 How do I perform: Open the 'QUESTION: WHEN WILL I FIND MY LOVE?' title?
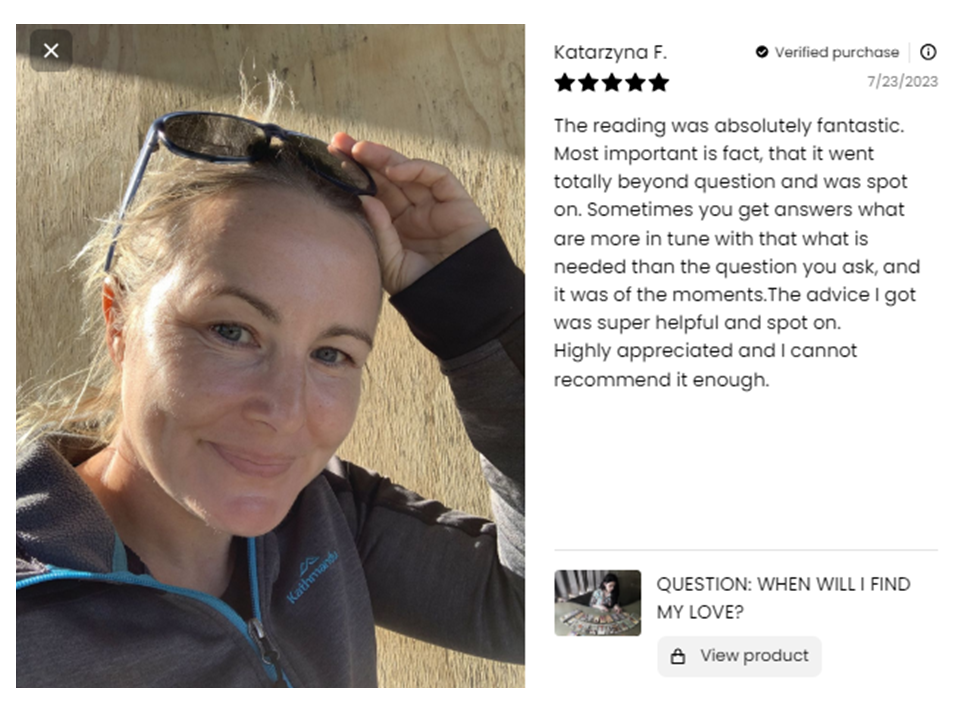pyautogui.click(x=783, y=598)
